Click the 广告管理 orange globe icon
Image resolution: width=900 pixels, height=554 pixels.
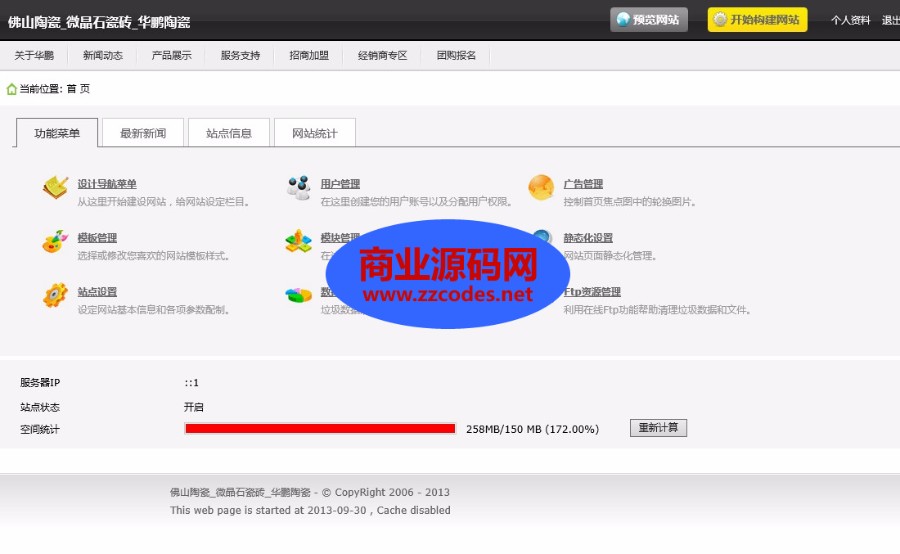pos(541,187)
